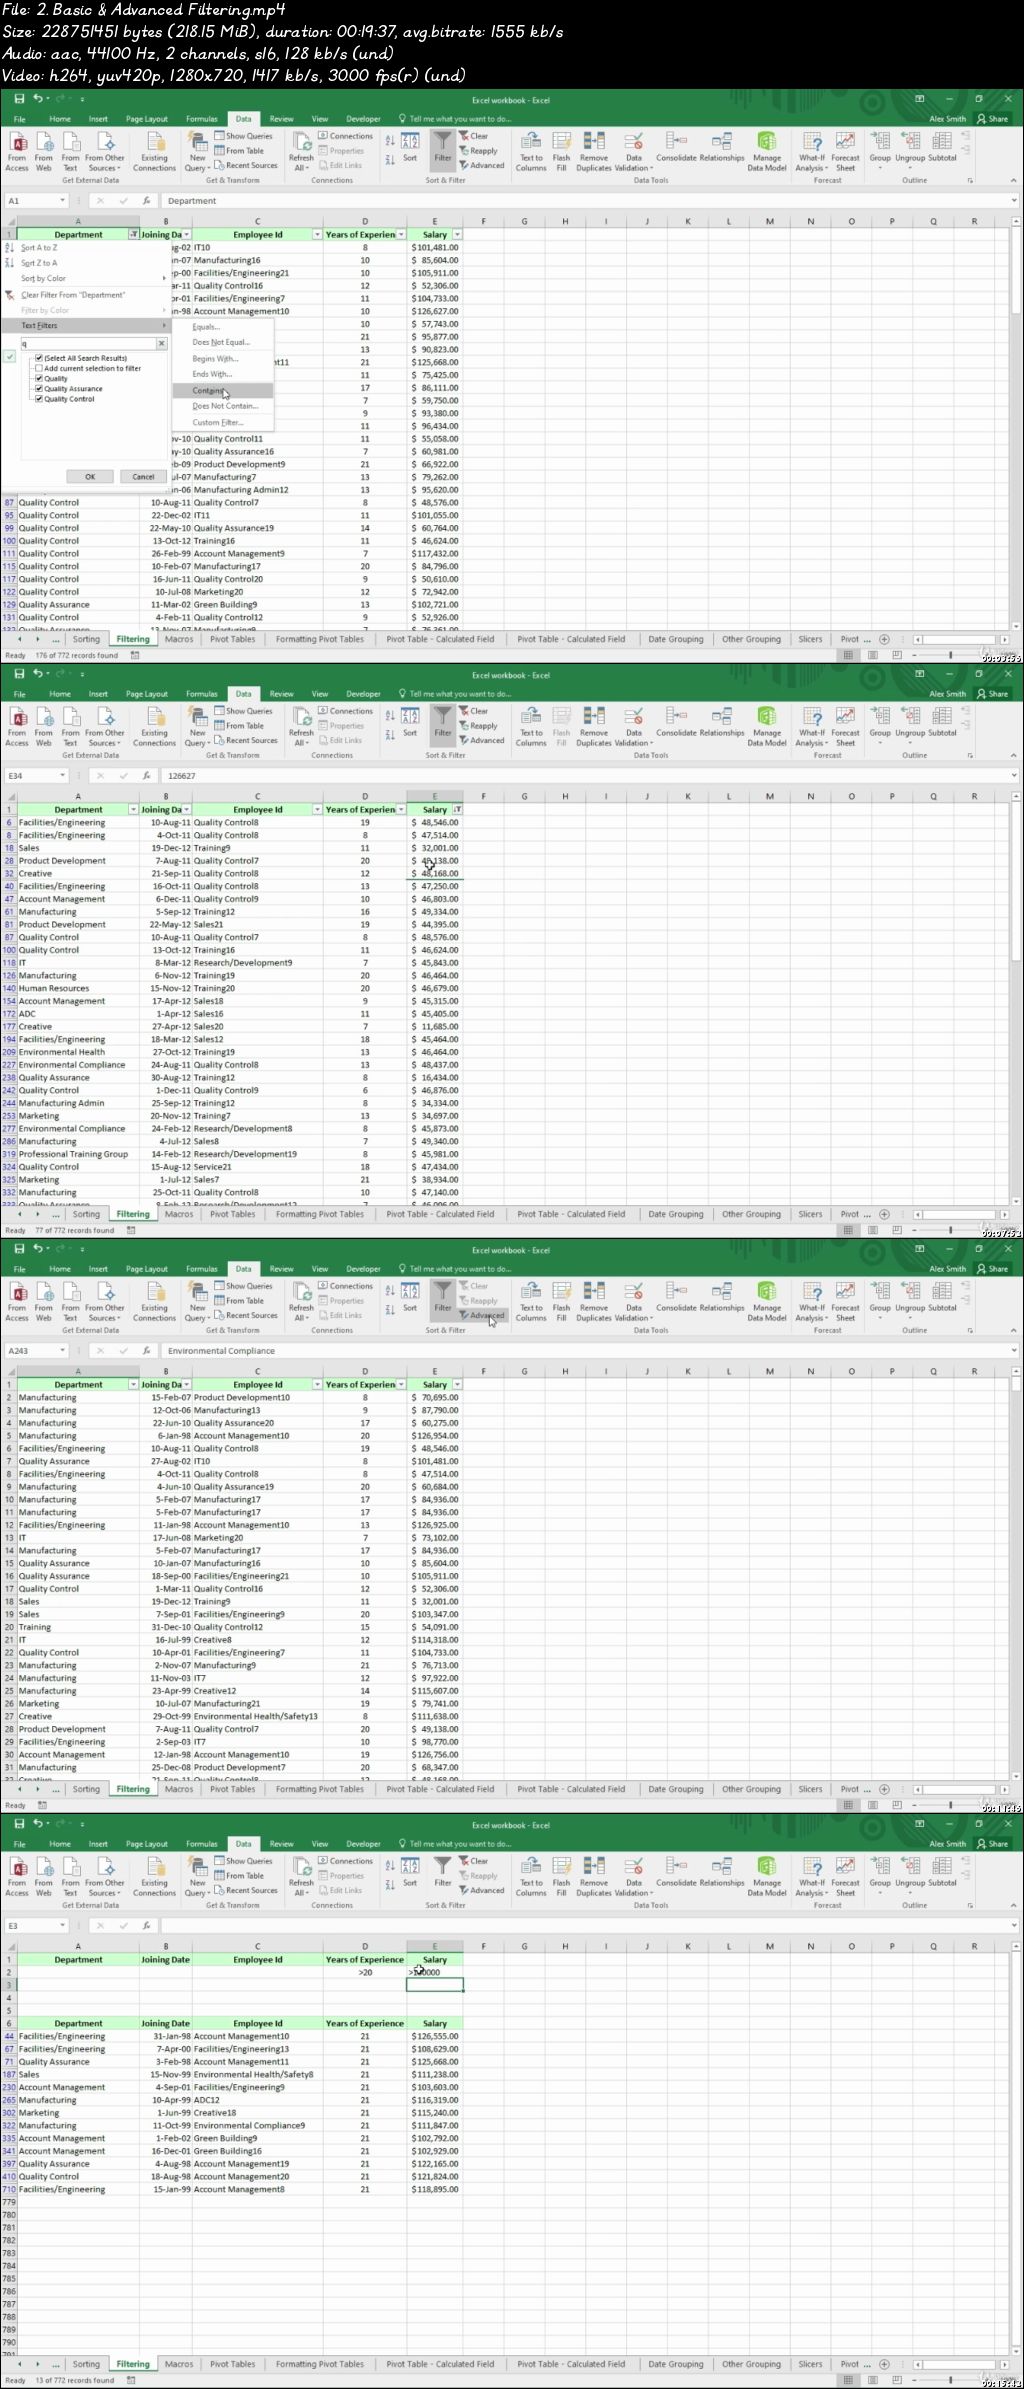Image resolution: width=1024 pixels, height=2389 pixels.
Task: Click Data Validation icon in second Excel window
Action: pos(633,726)
